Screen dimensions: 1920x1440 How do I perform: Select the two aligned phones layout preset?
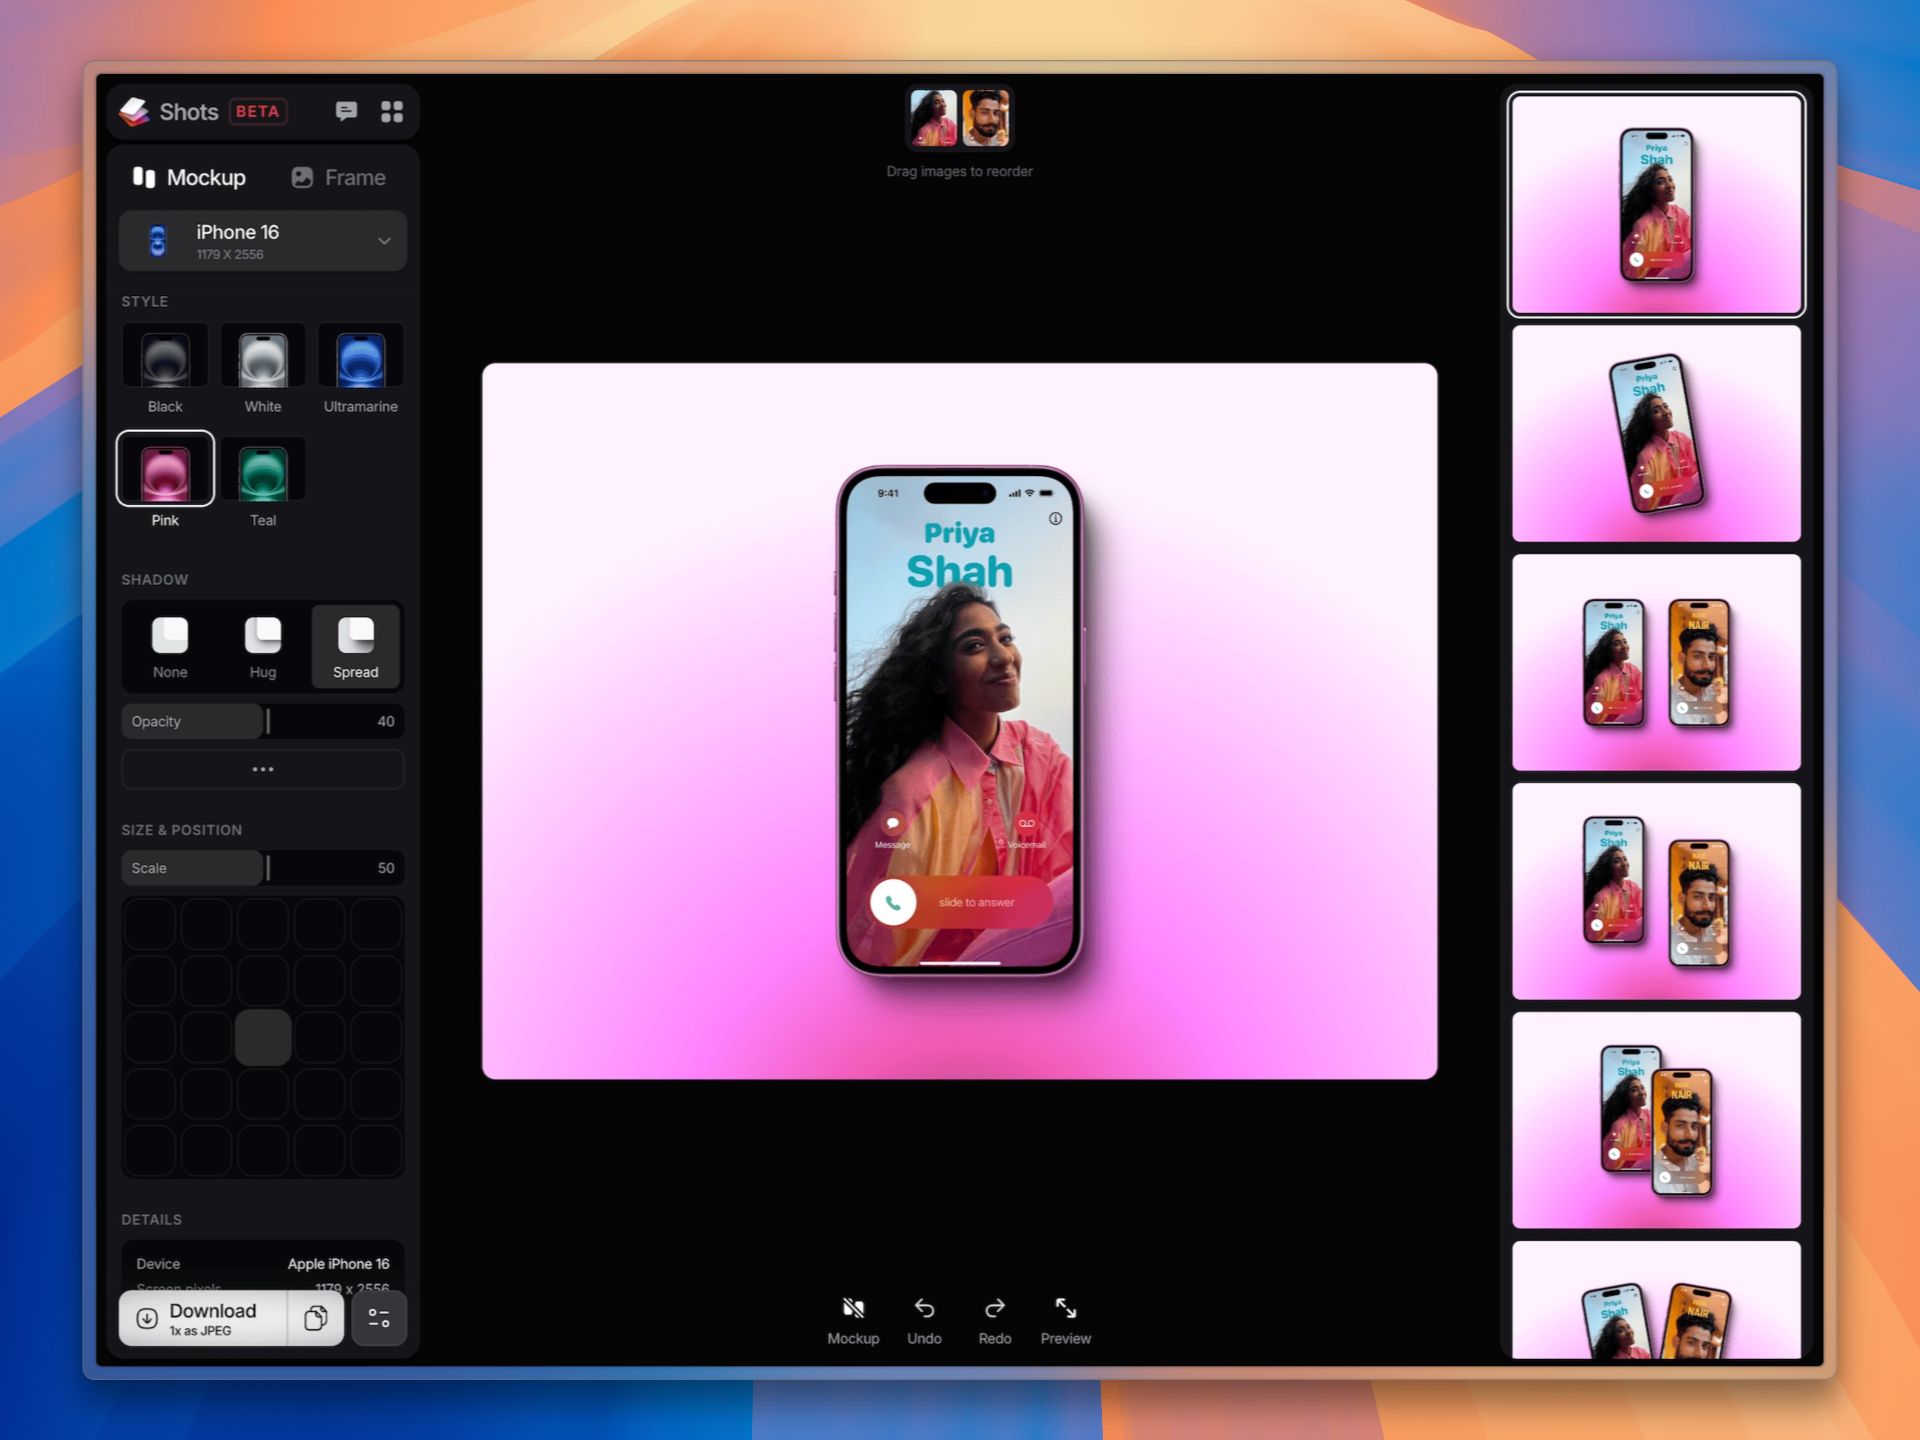(x=1656, y=662)
